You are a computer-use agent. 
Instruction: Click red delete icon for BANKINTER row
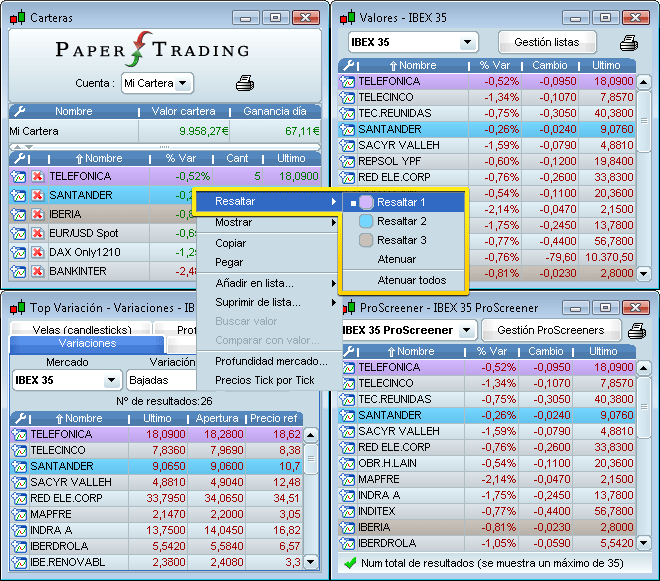click(x=37, y=271)
